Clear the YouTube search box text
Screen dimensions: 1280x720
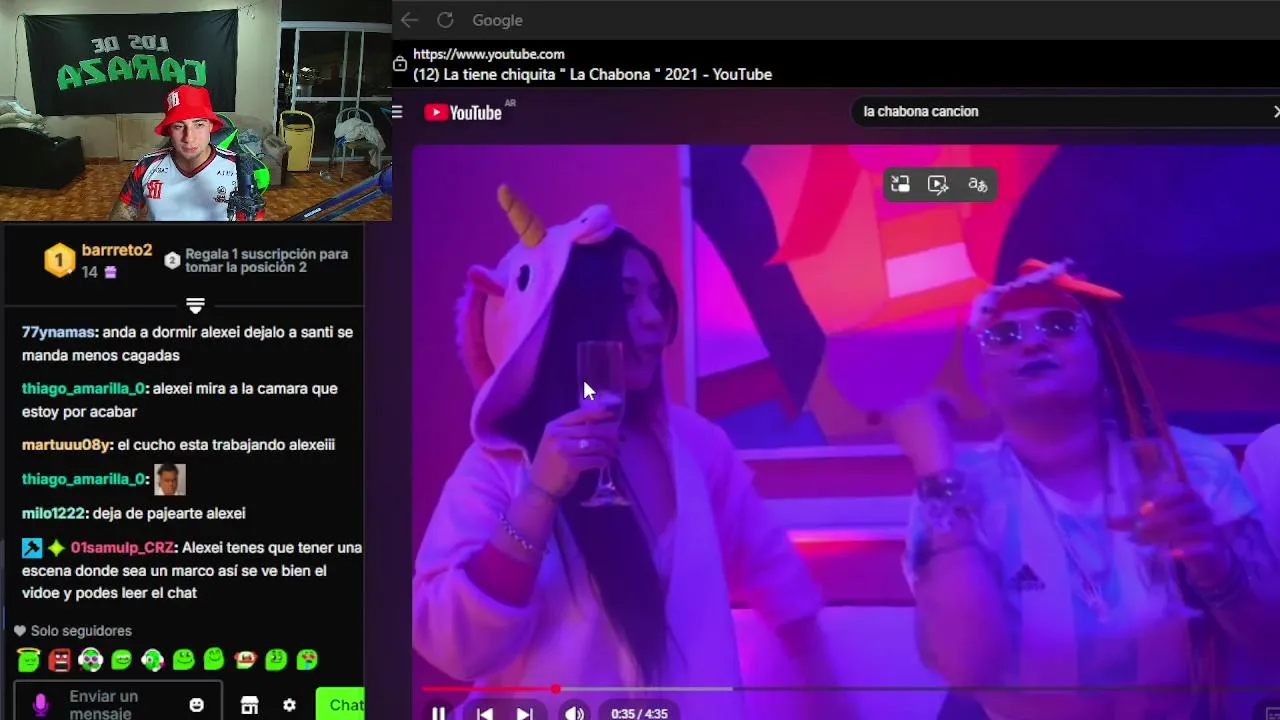(1276, 111)
